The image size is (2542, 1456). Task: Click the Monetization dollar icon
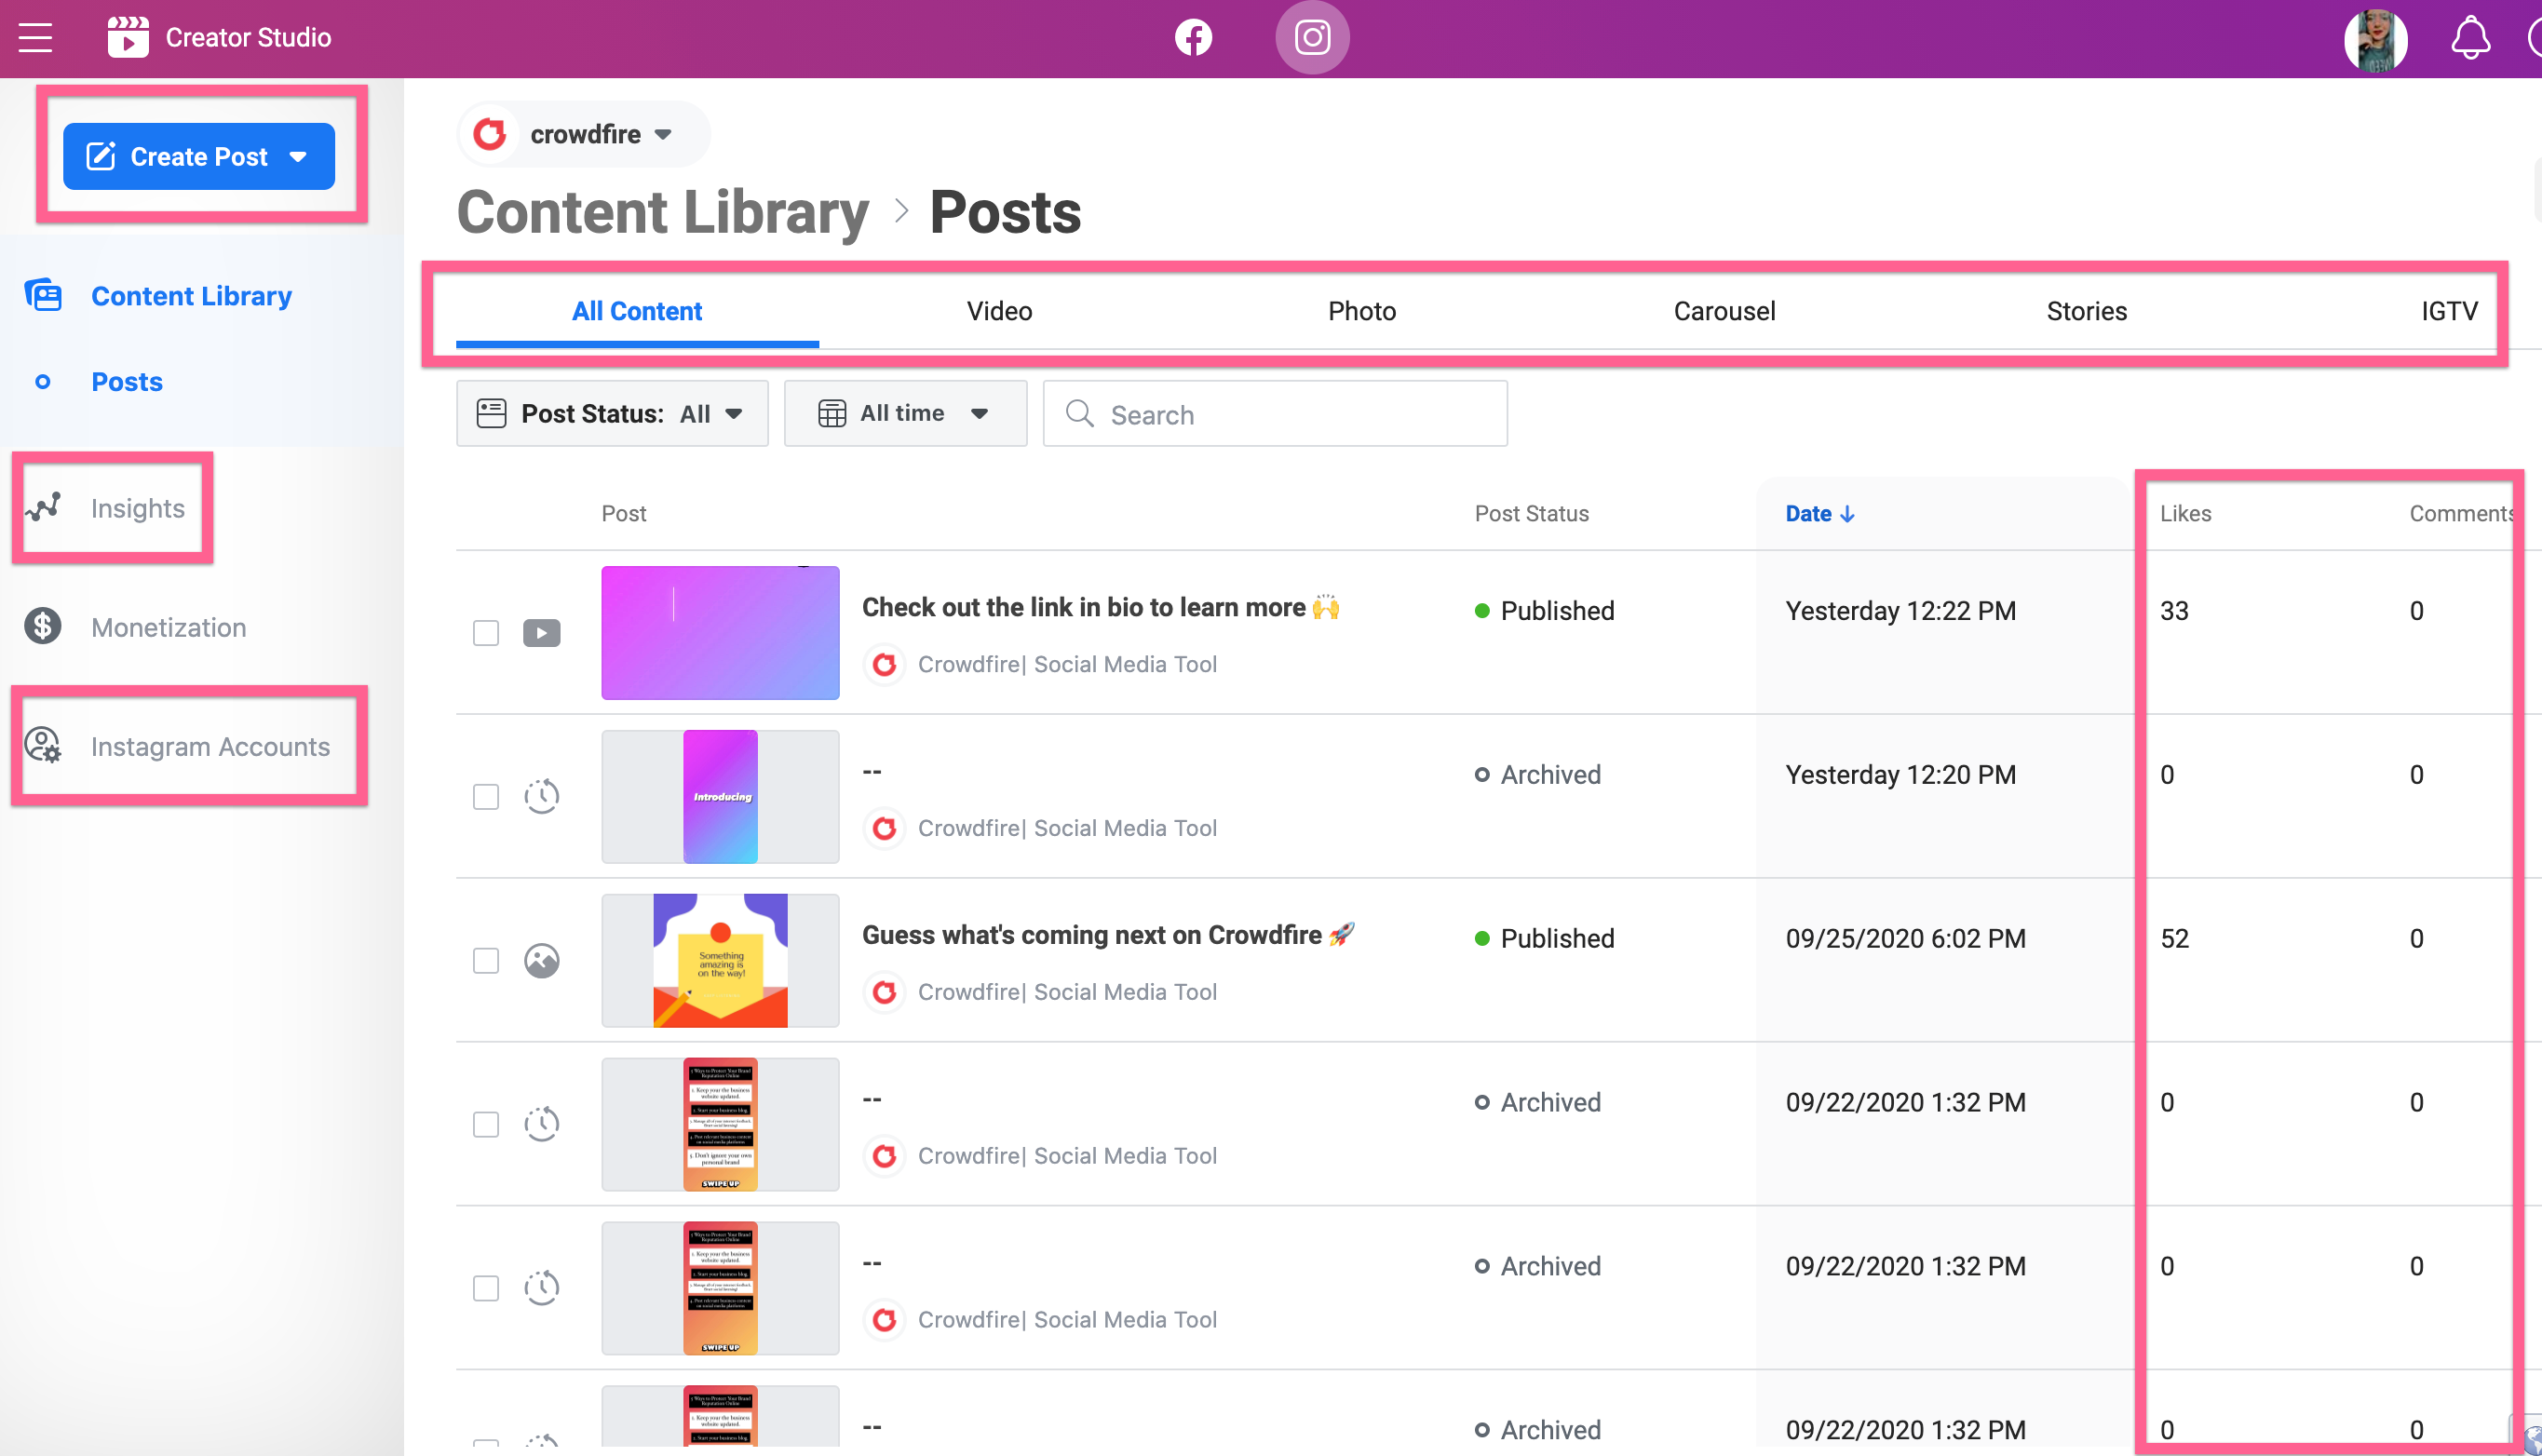[43, 627]
